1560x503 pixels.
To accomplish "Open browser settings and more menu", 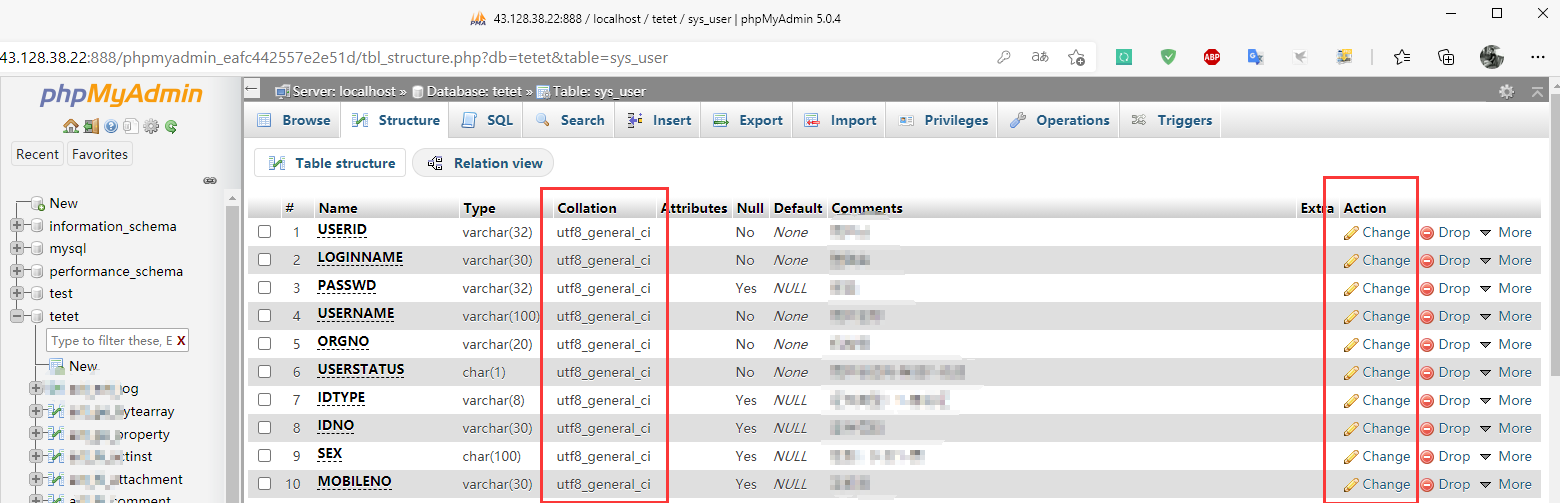I will pos(1538,57).
